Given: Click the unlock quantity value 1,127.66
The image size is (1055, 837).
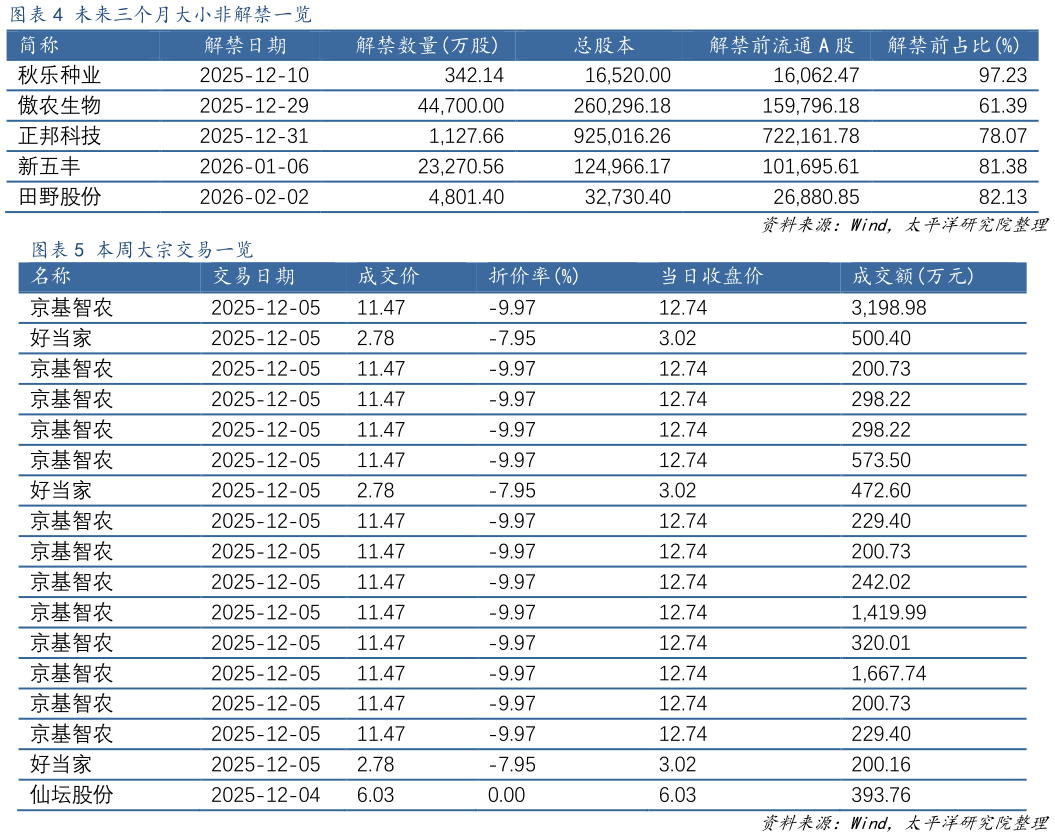Looking at the screenshot, I should pos(466,136).
